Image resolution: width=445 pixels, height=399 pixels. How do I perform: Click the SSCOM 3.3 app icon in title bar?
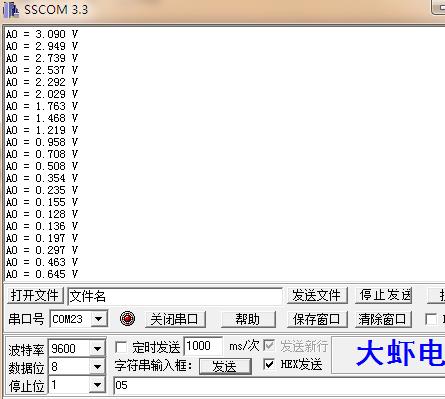10,10
